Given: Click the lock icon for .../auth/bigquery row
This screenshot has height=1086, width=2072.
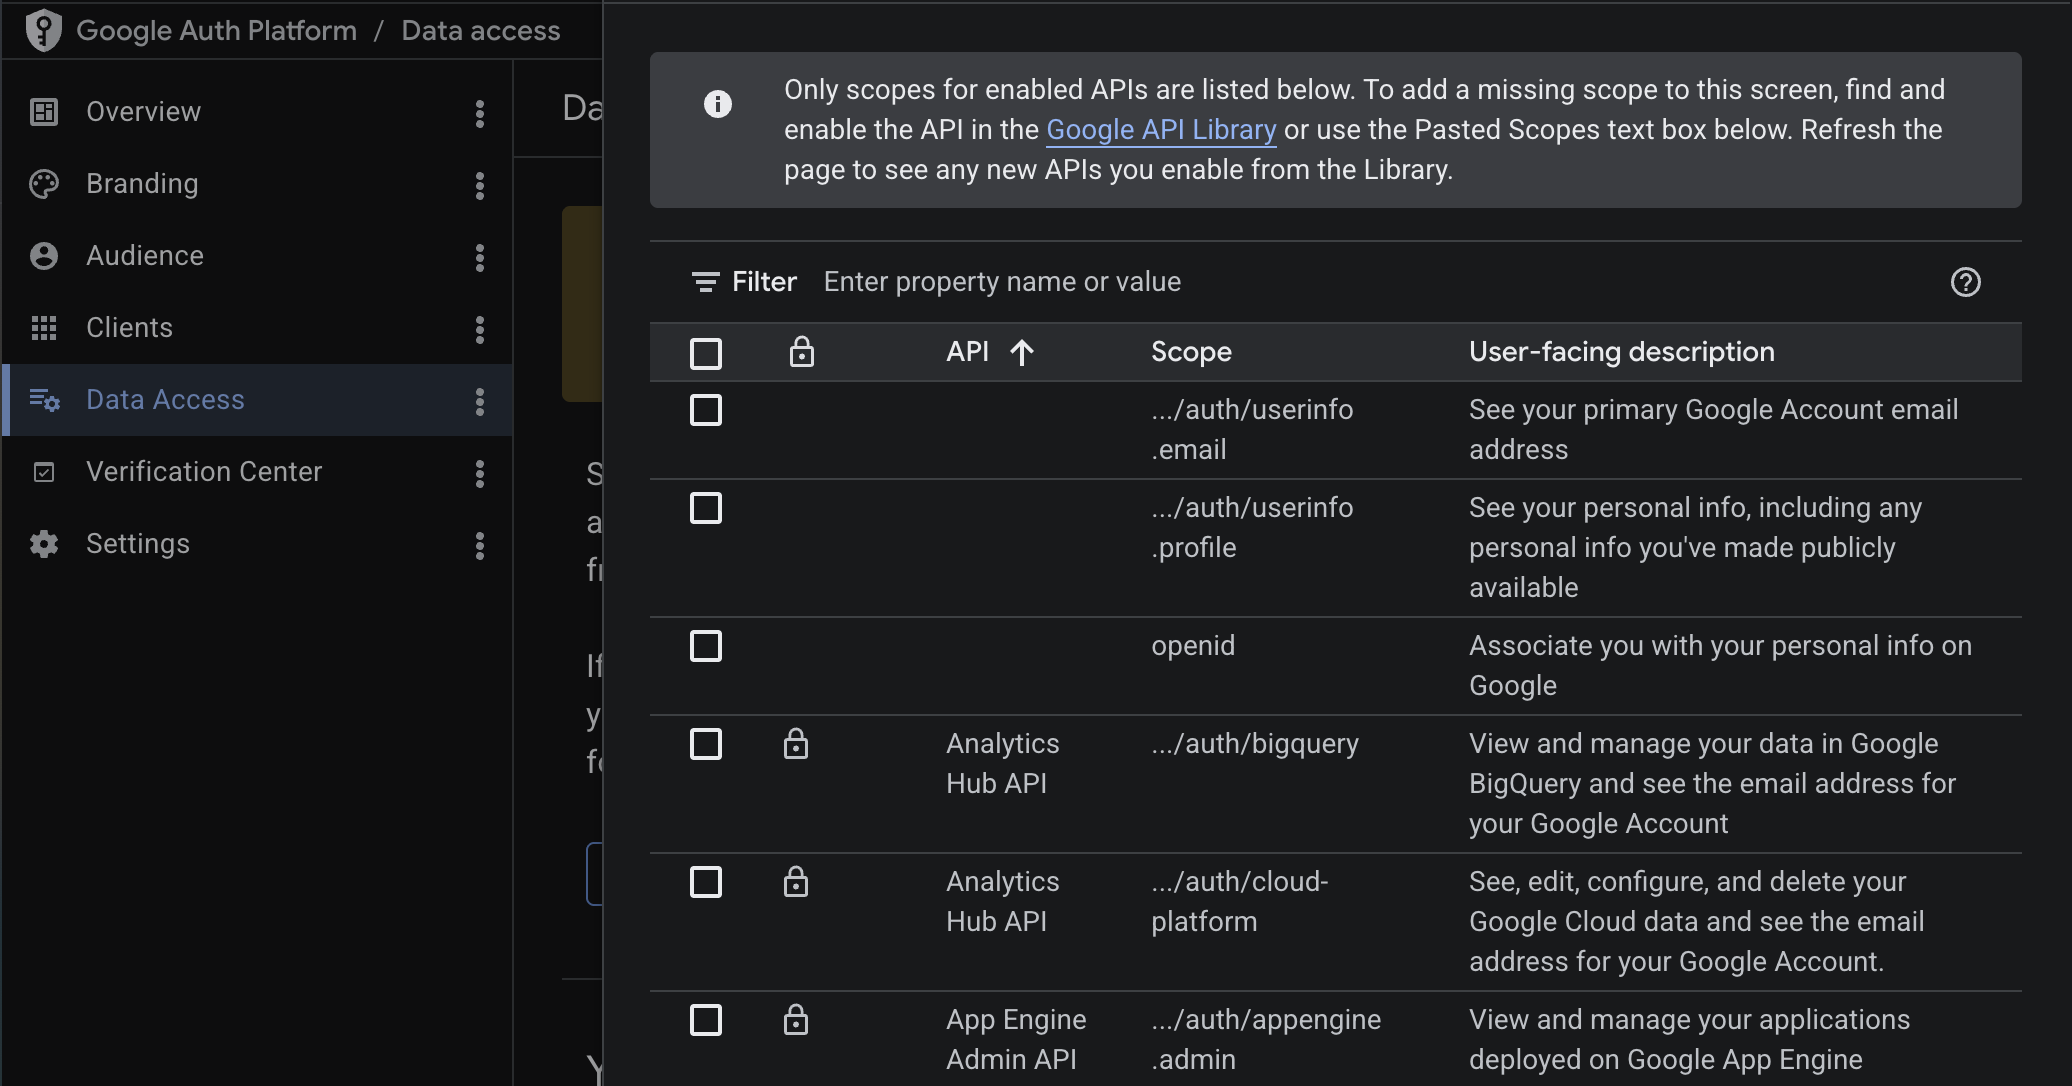Looking at the screenshot, I should pos(796,744).
